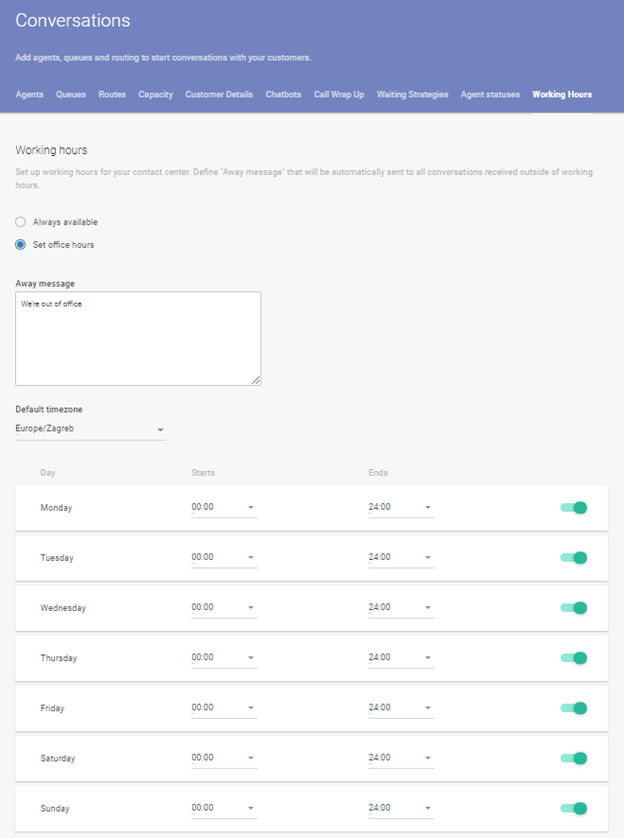Disable working hours for Monday

click(573, 508)
